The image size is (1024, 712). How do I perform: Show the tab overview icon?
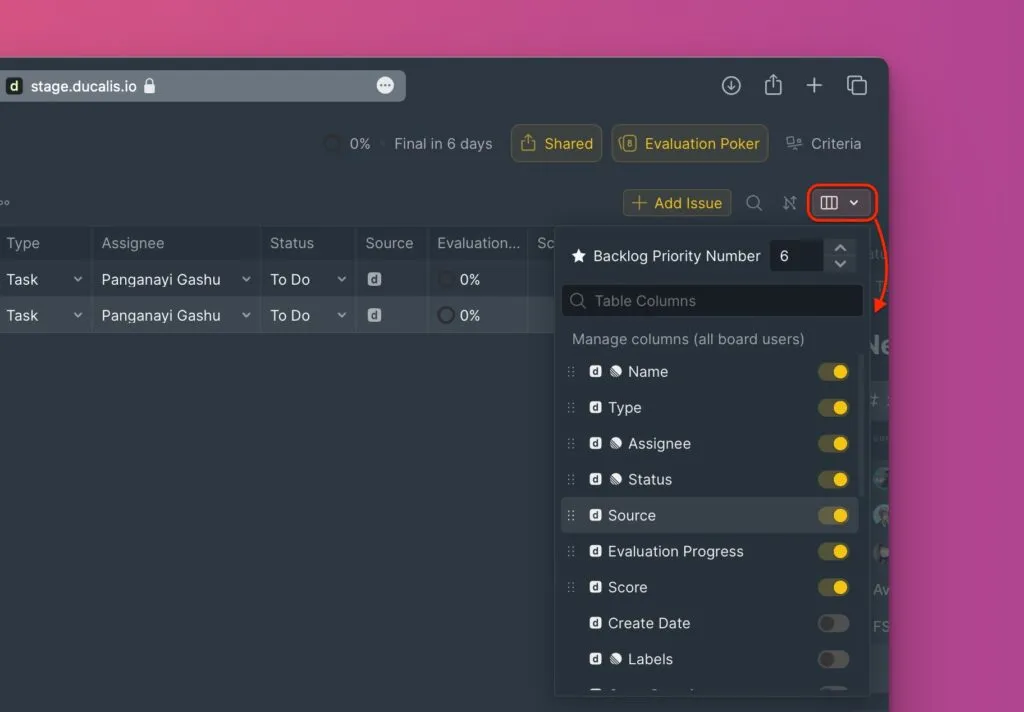856,86
